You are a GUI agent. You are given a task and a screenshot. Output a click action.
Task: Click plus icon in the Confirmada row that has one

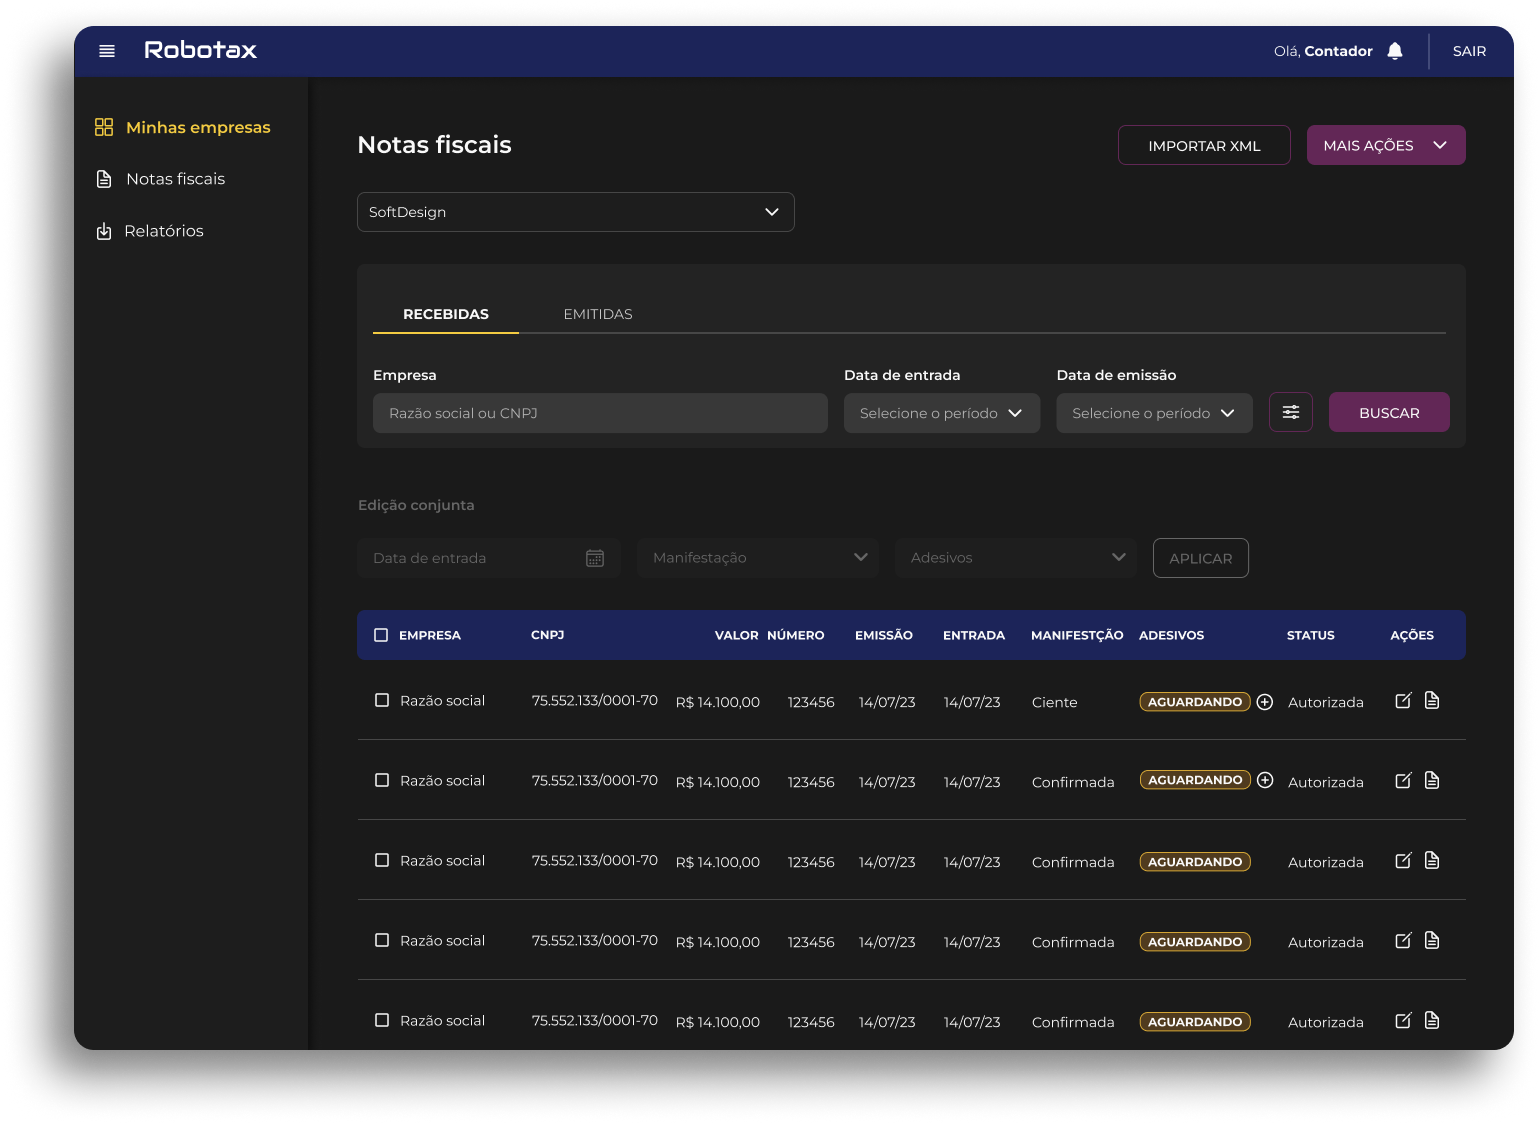(1265, 780)
